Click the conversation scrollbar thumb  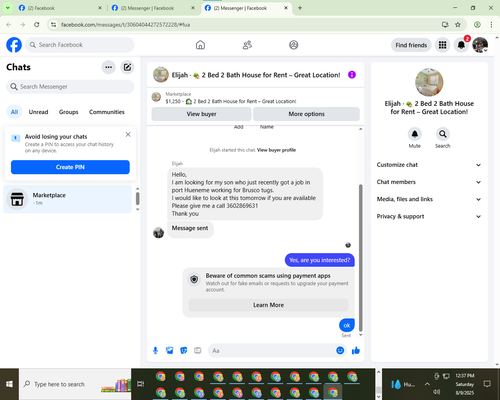[360, 258]
